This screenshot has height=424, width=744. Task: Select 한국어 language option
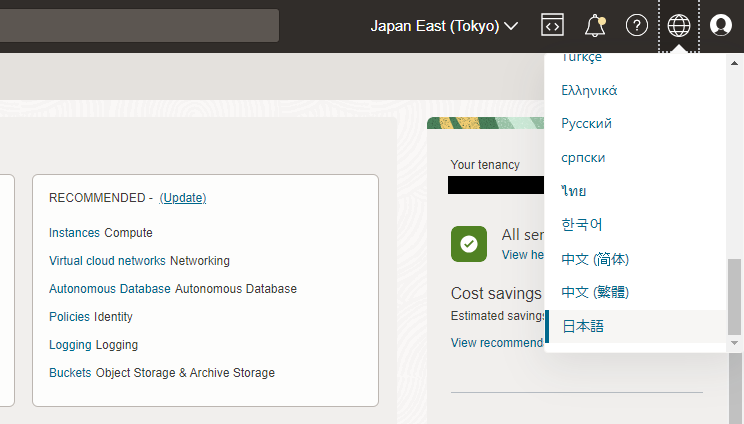(582, 225)
